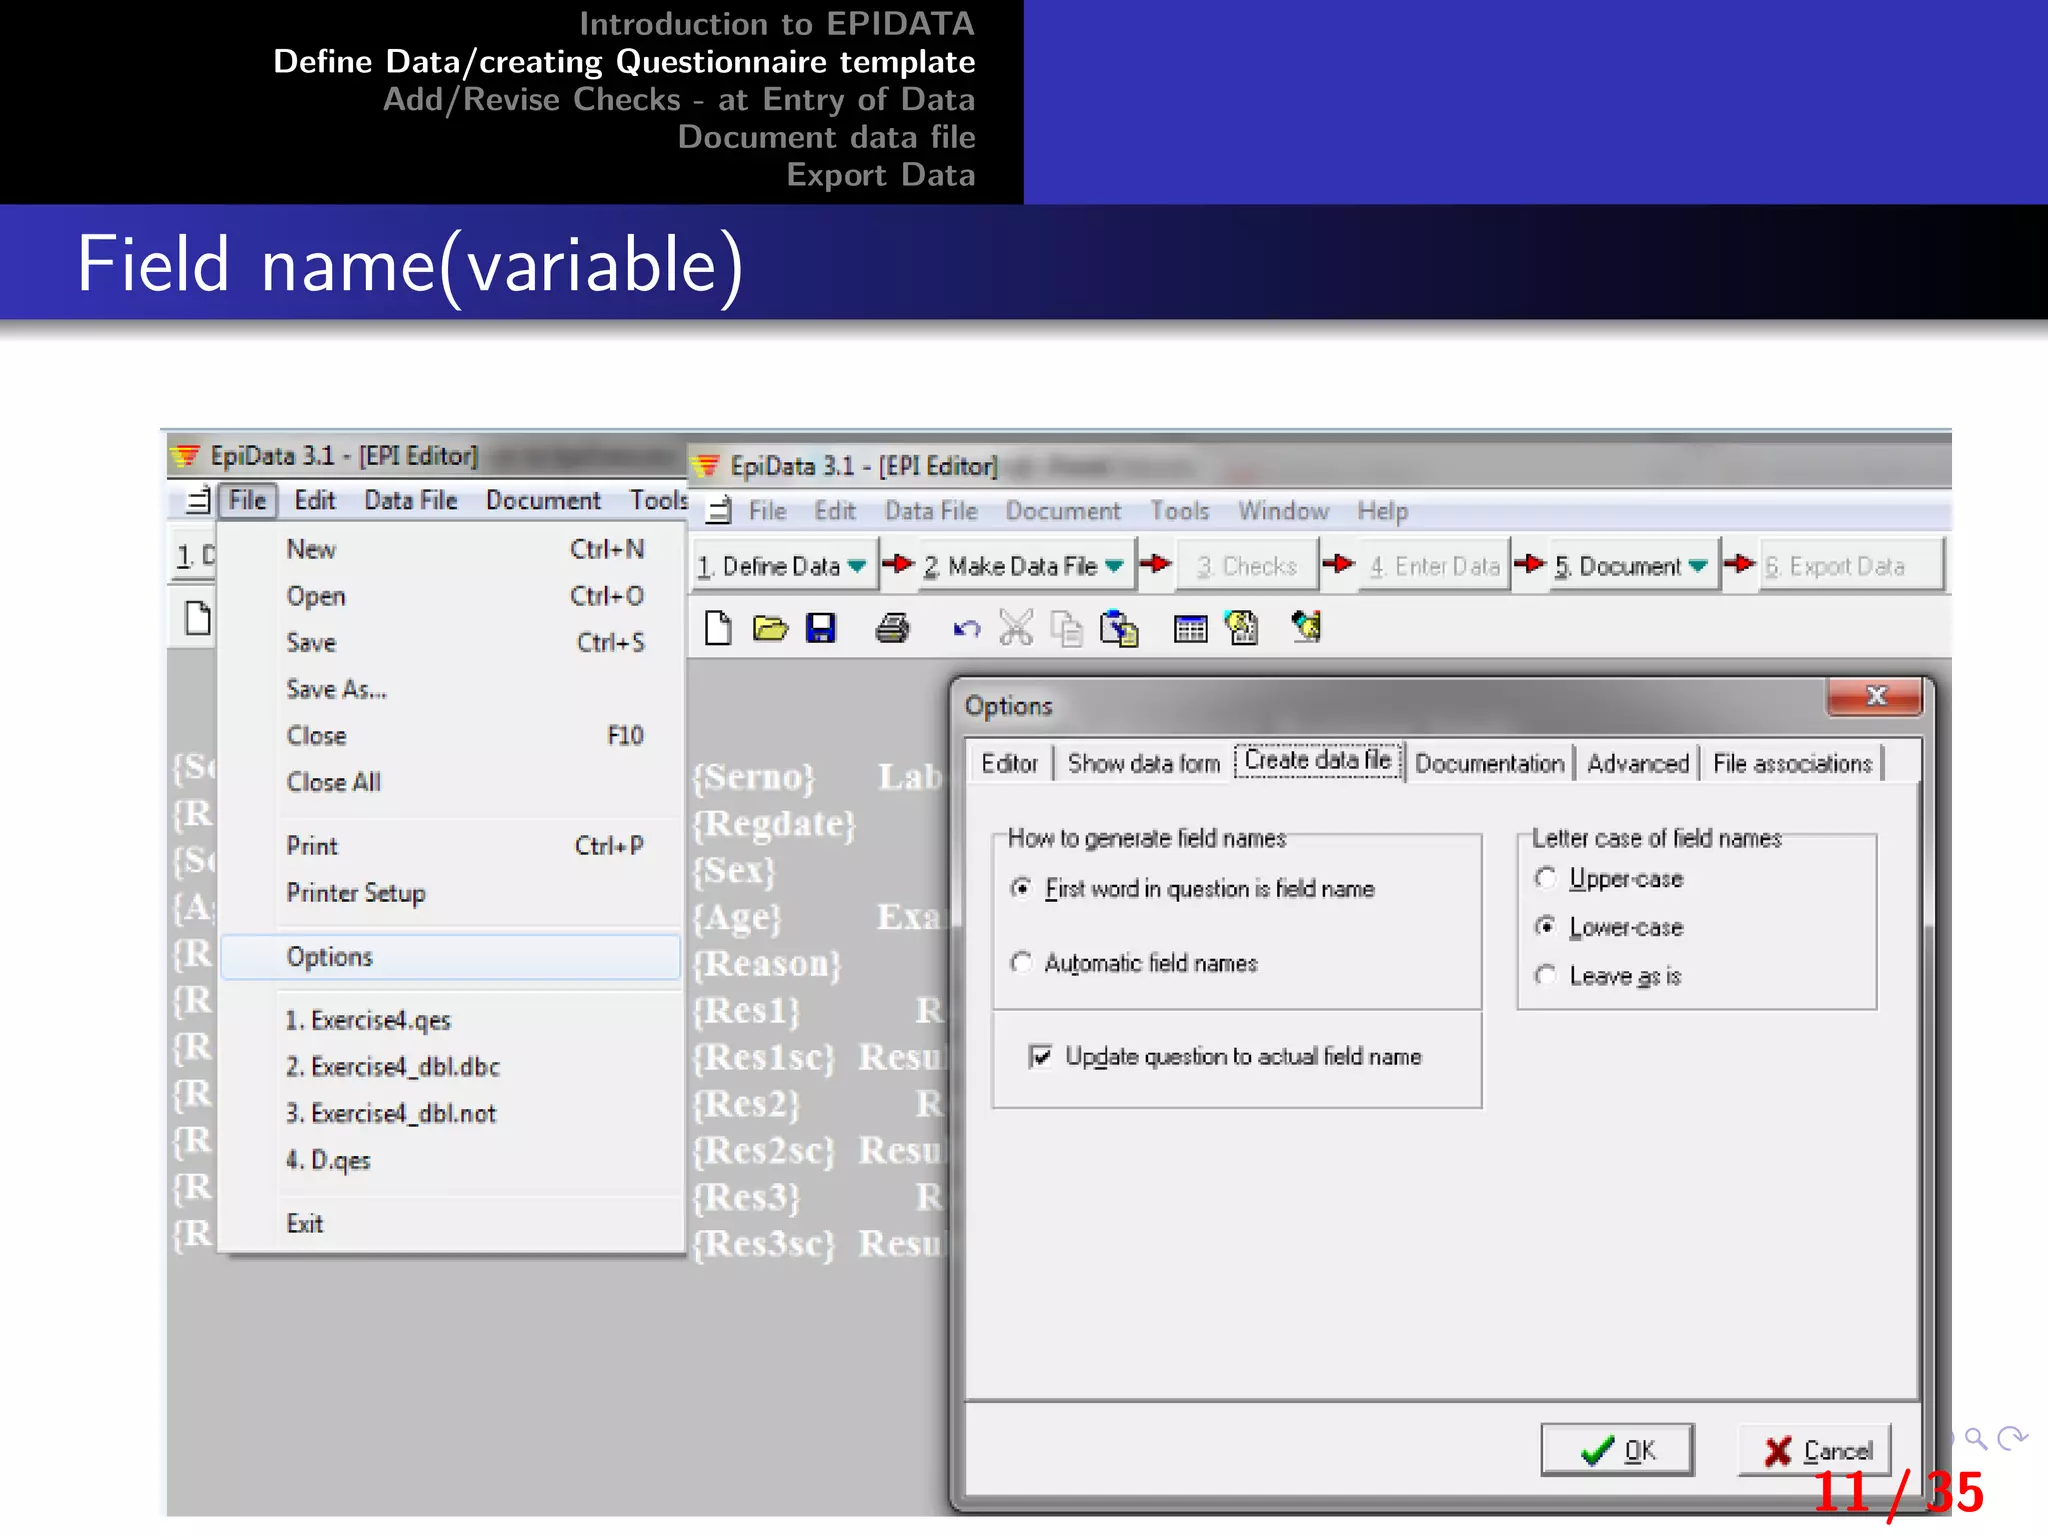Click OK in Options dialog
2048x1536 pixels.
[1617, 1450]
